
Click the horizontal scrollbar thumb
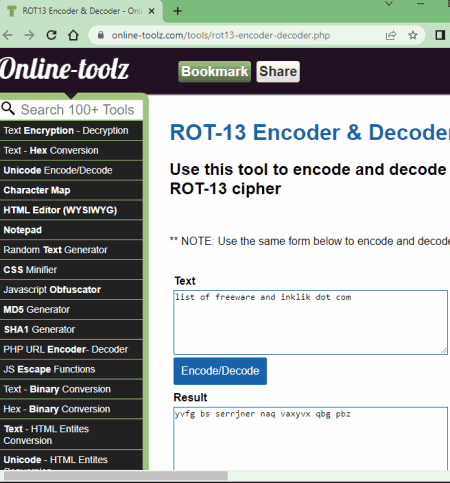point(116,476)
